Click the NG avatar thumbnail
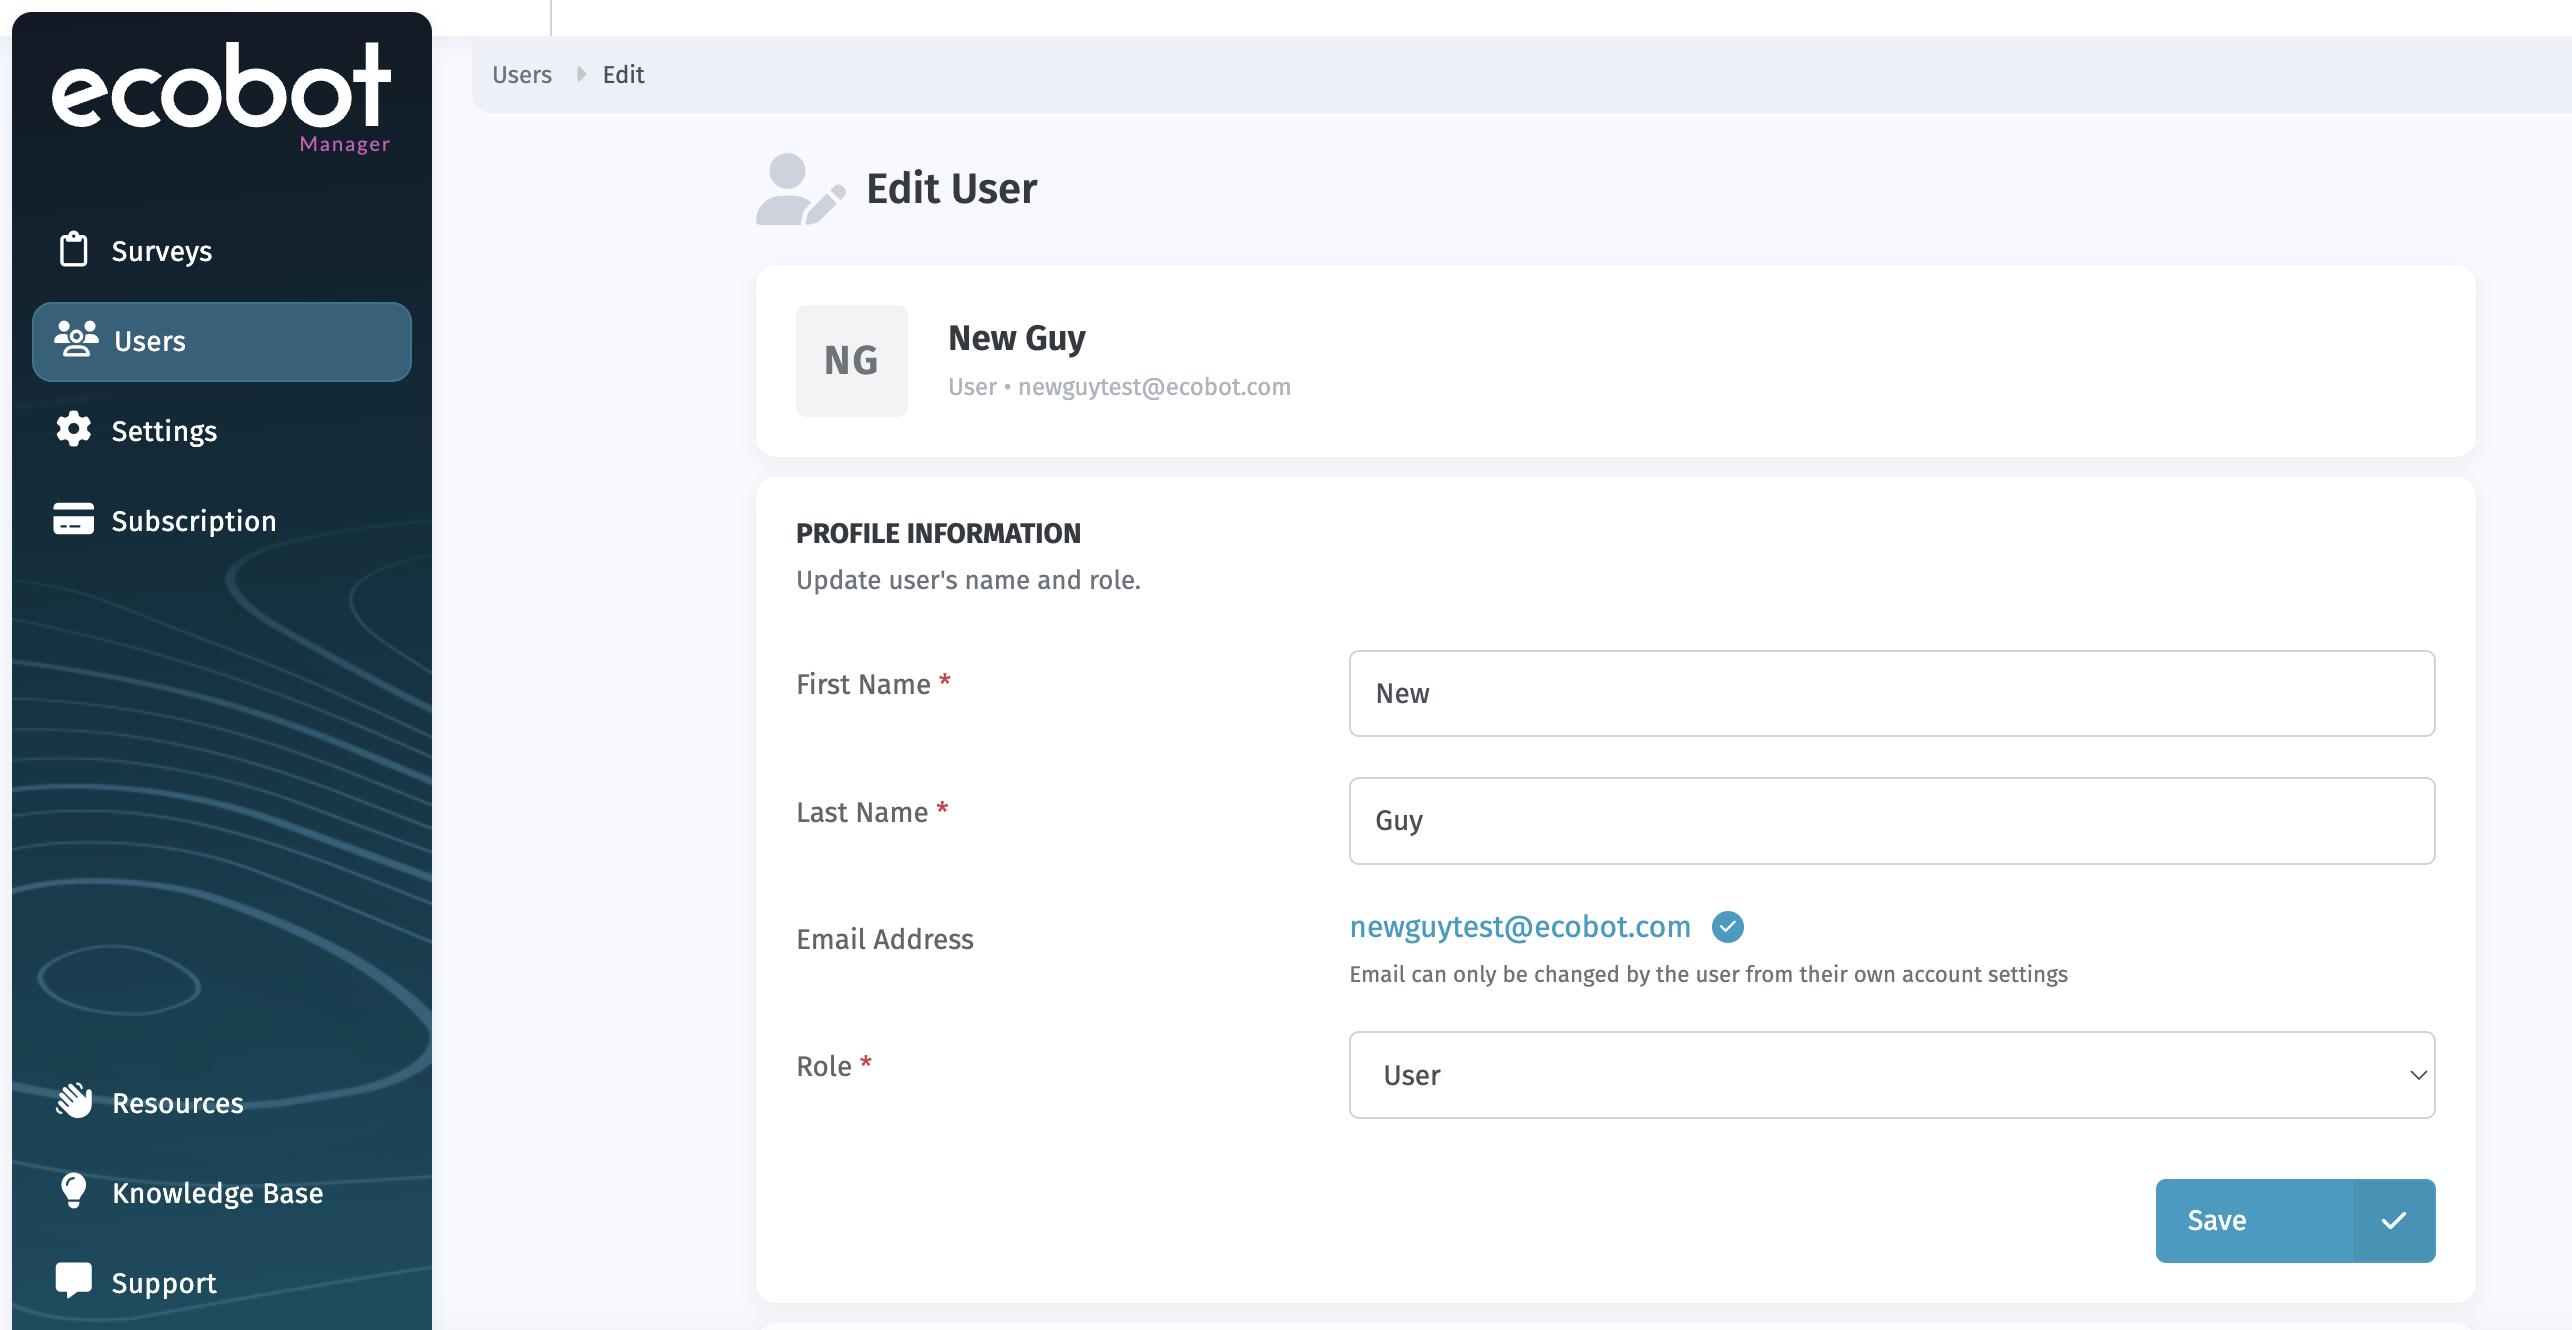The width and height of the screenshot is (2572, 1330). [851, 361]
